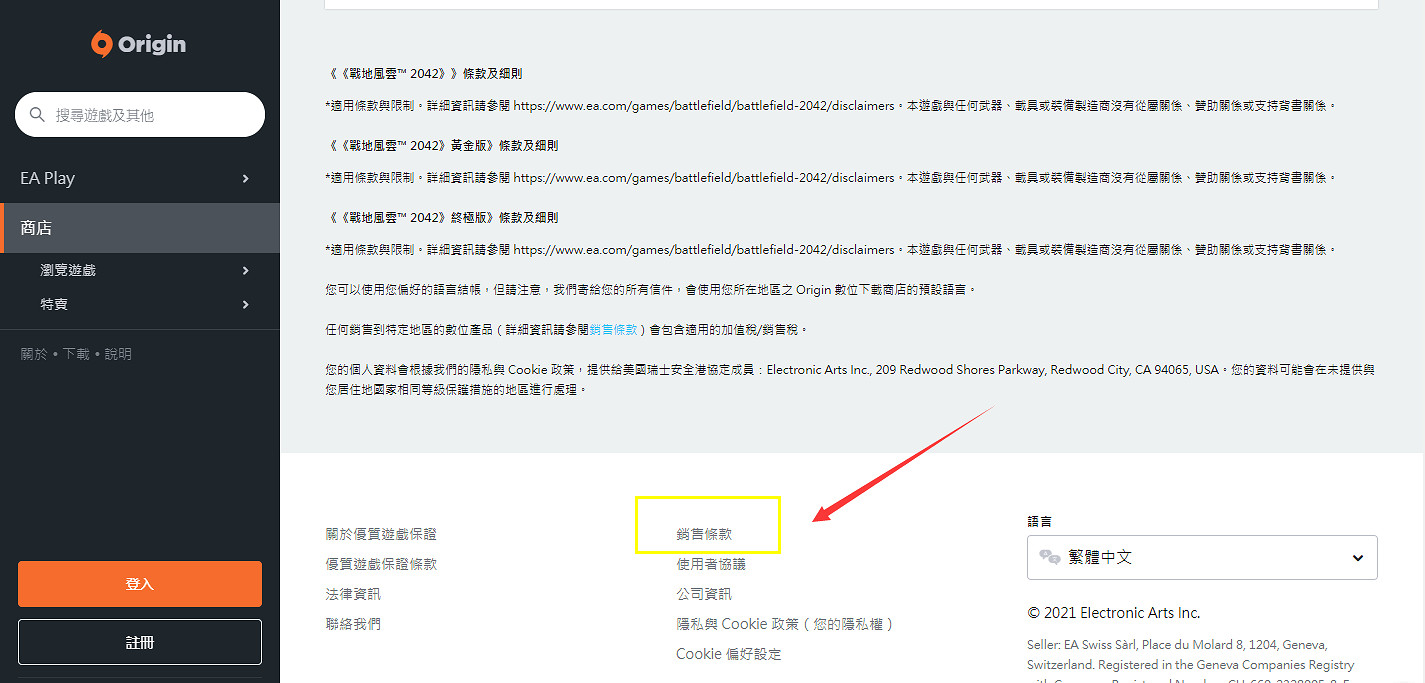1425x683 pixels.
Task: Click the magnifier icon in the search box
Action: point(38,115)
